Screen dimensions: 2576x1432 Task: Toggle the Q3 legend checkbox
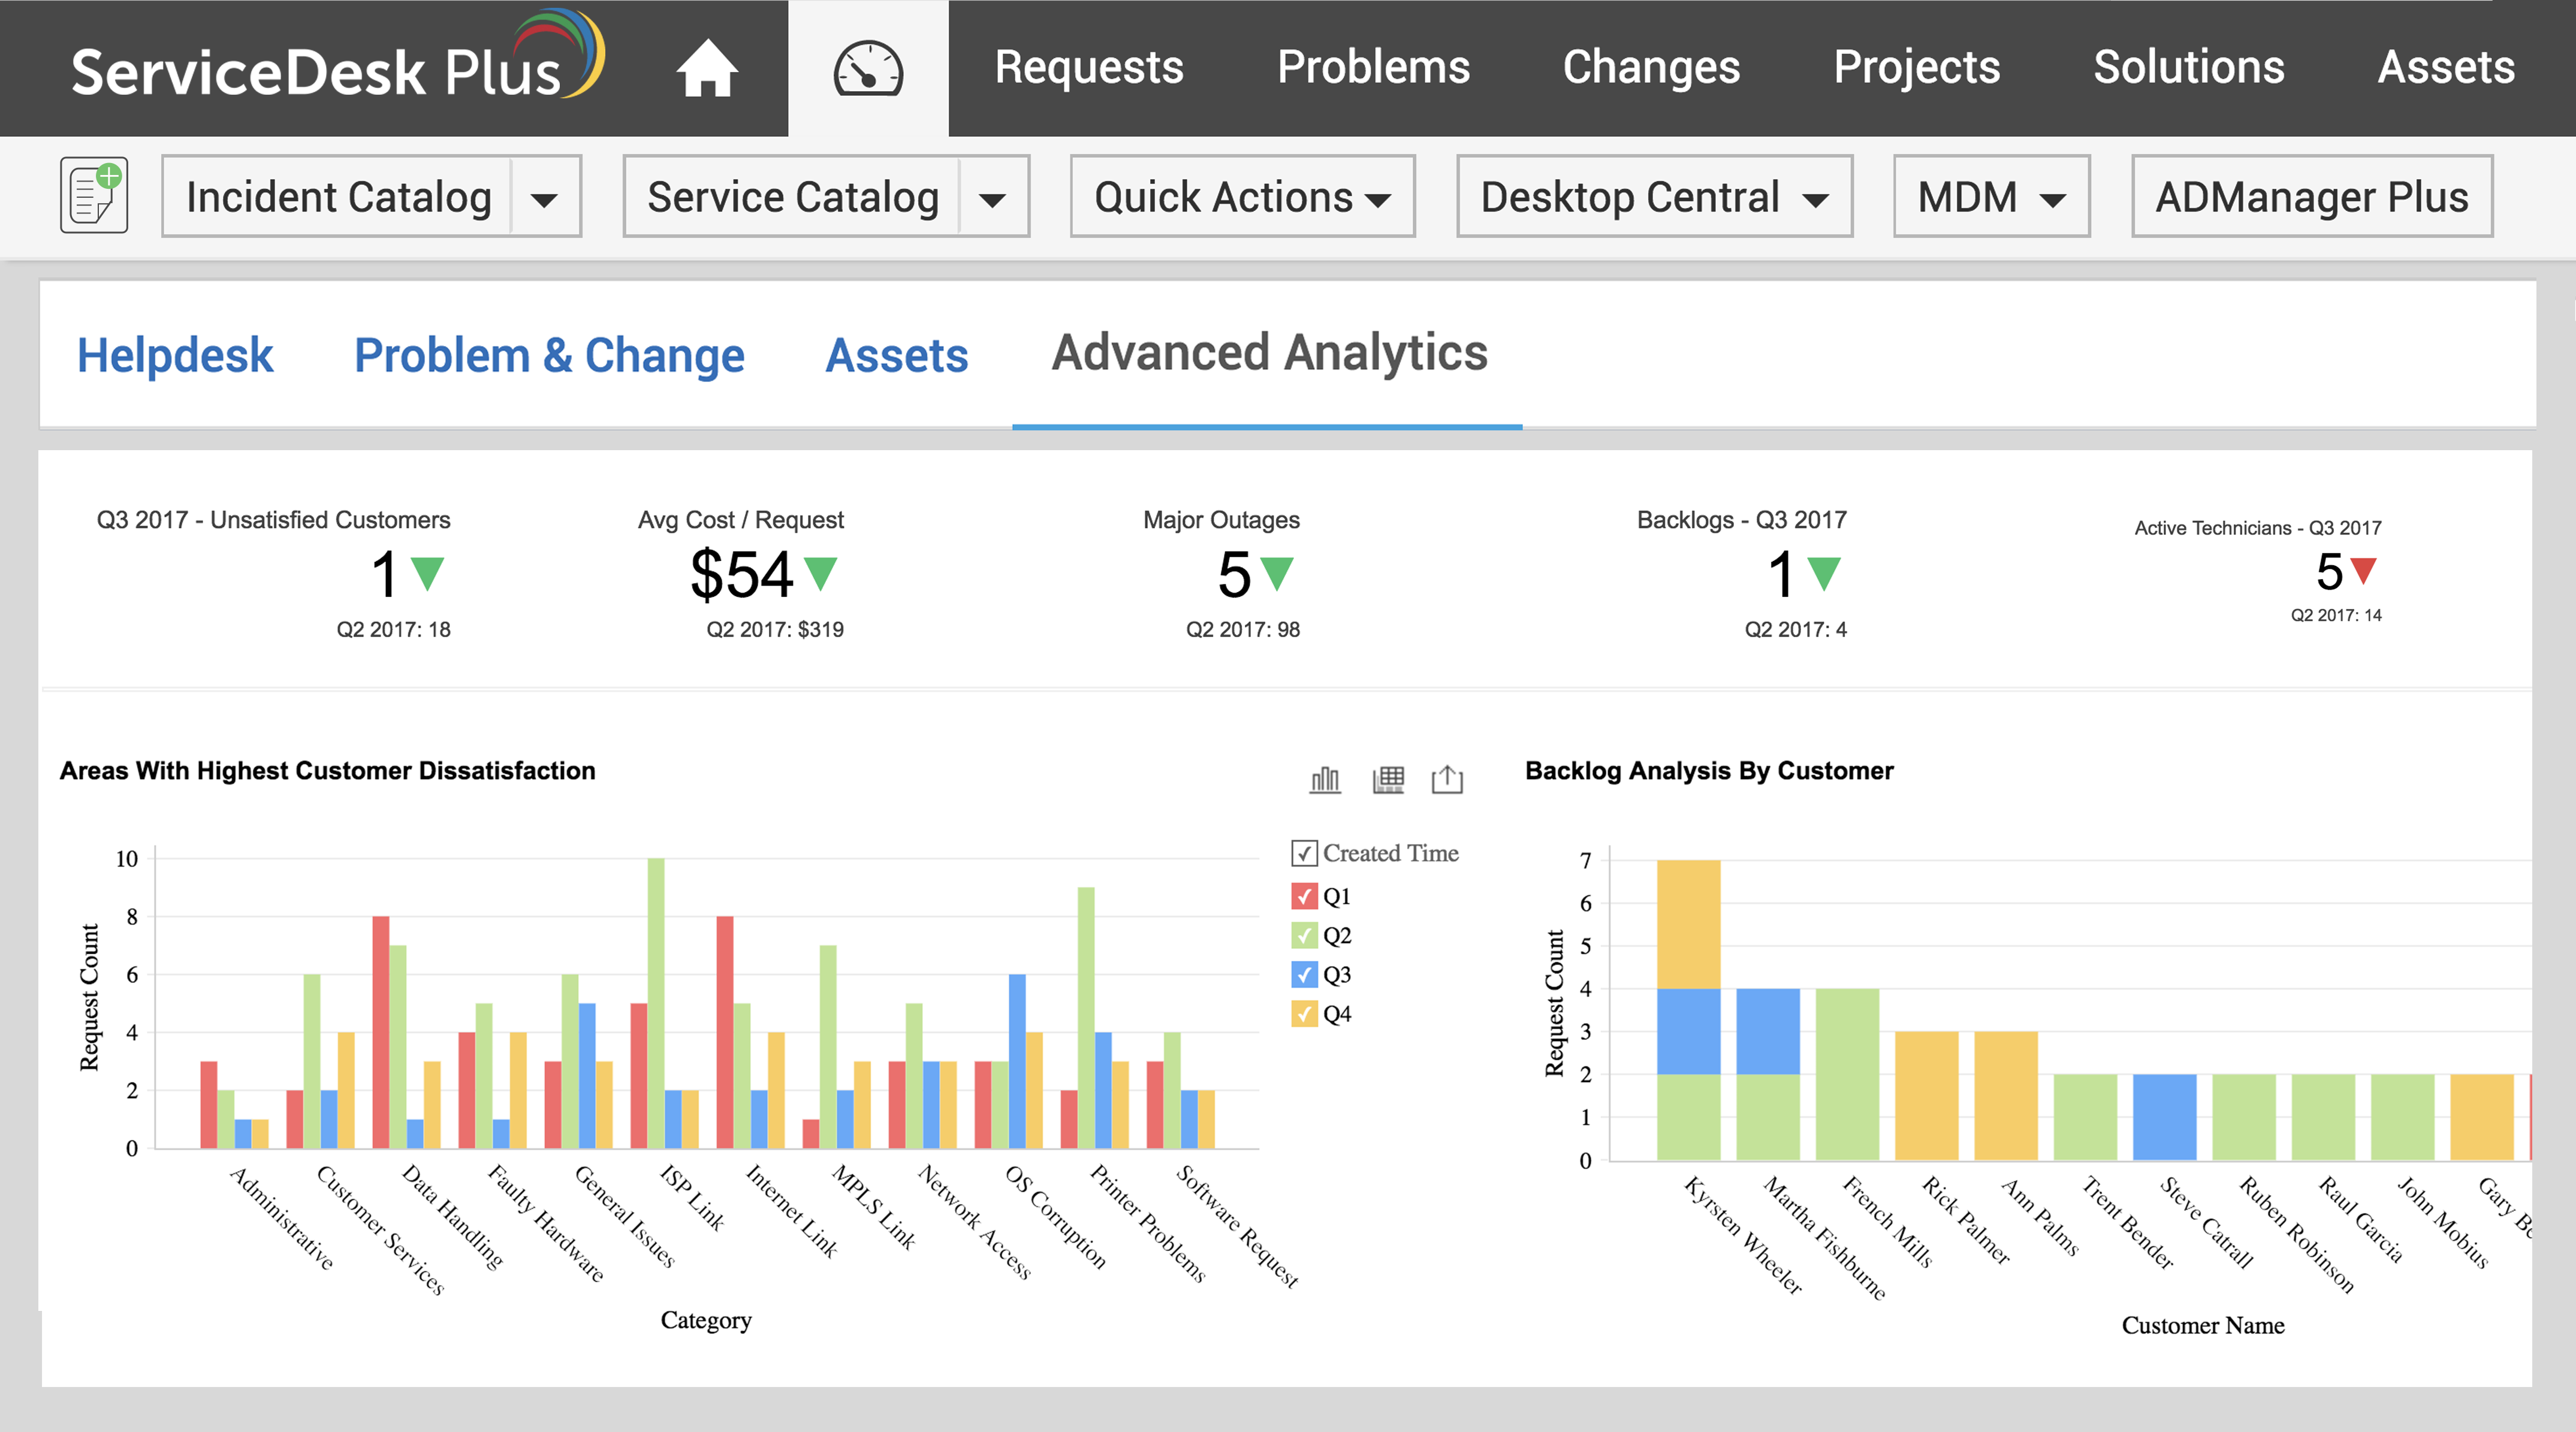tap(1304, 974)
